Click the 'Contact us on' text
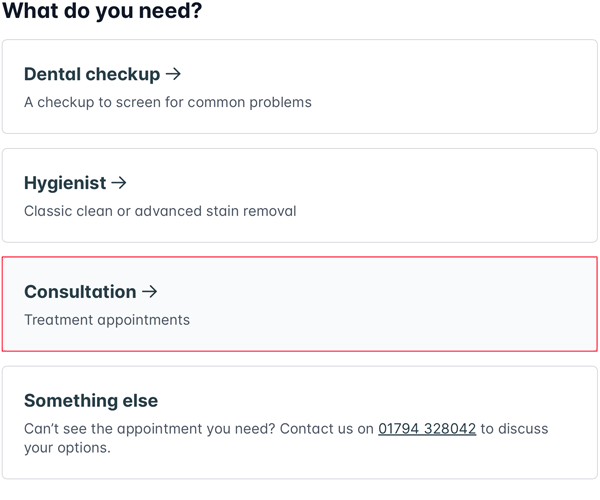Viewport: 600px width, 500px height. pos(326,428)
